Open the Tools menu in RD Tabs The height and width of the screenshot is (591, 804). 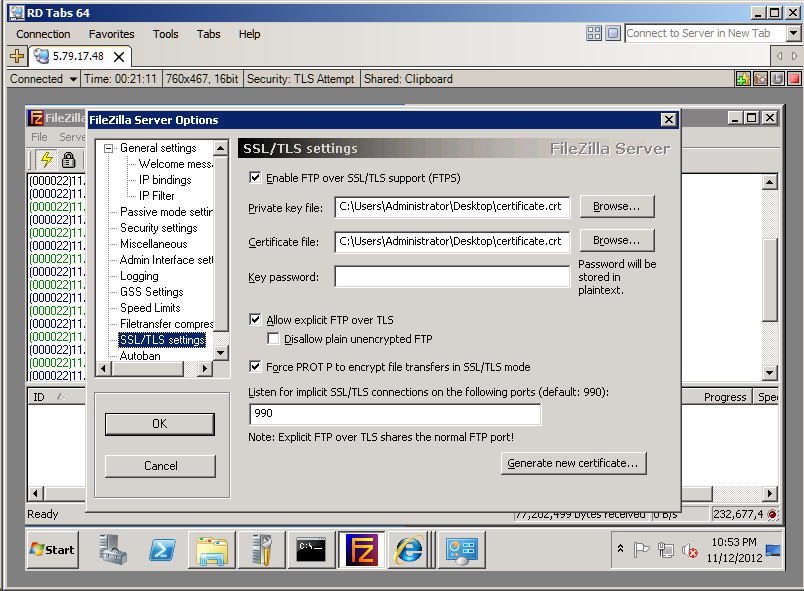pyautogui.click(x=165, y=34)
